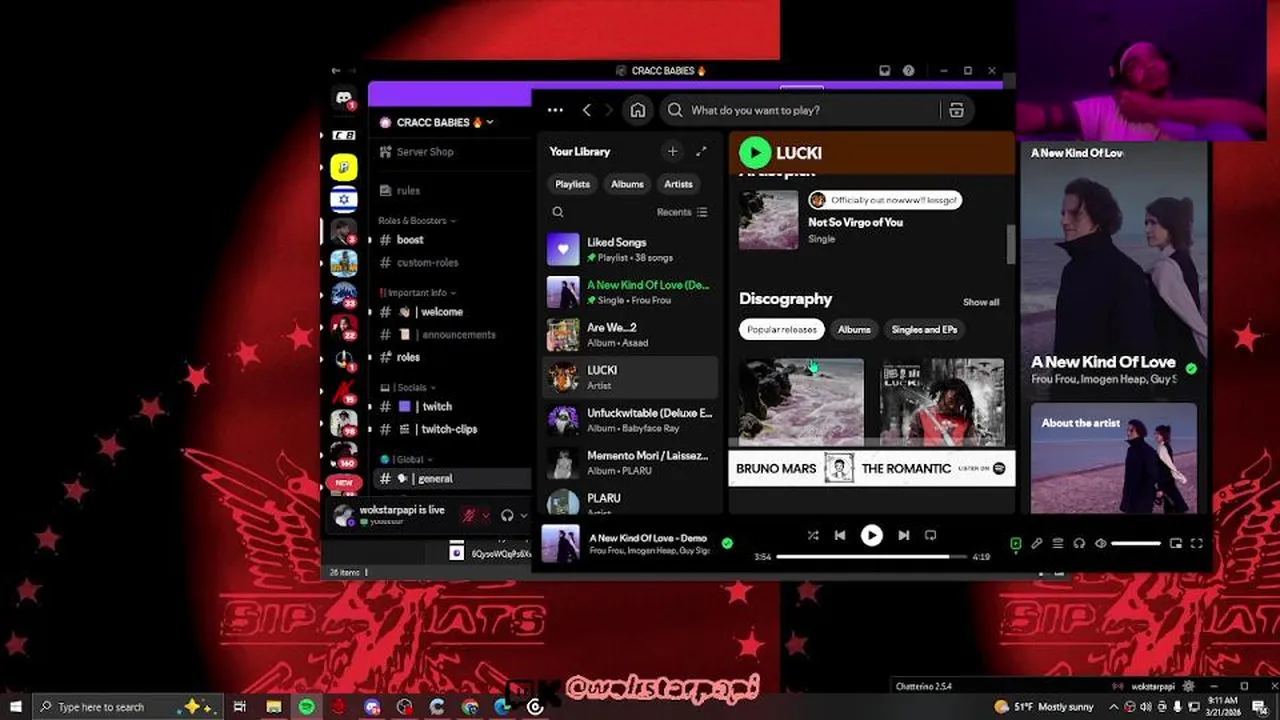Viewport: 1280px width, 720px height.
Task: Click Discord inbox icon in title bar
Action: pyautogui.click(x=884, y=71)
